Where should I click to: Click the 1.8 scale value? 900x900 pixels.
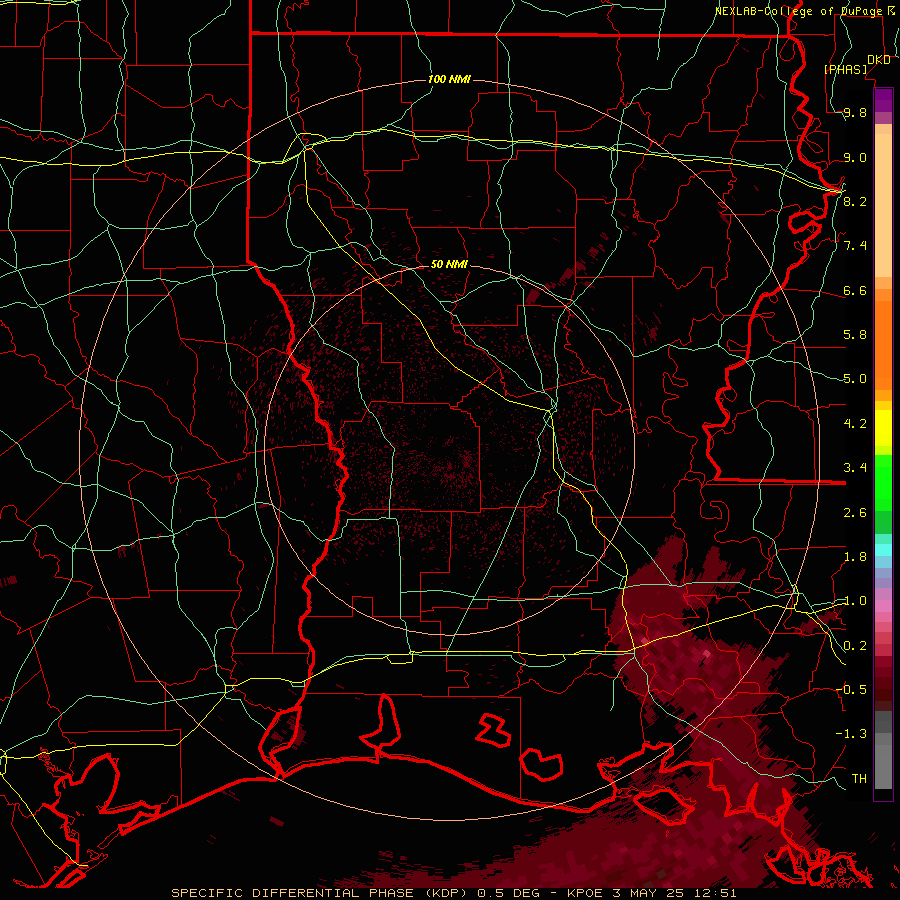pos(855,557)
